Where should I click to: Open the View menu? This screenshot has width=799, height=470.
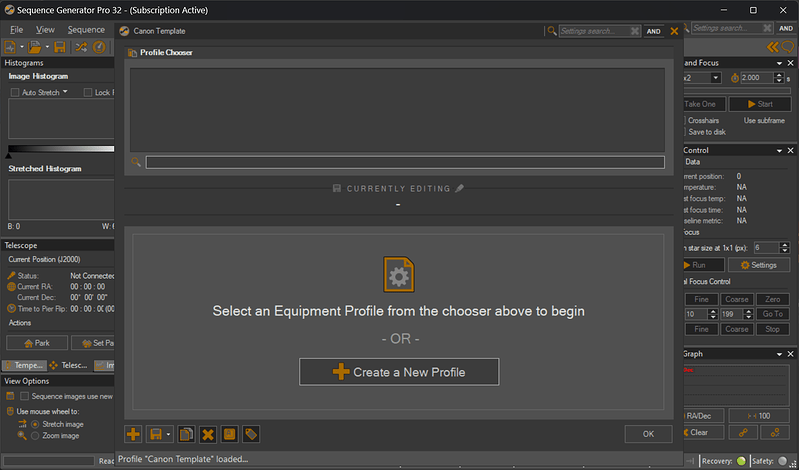pyautogui.click(x=45, y=30)
